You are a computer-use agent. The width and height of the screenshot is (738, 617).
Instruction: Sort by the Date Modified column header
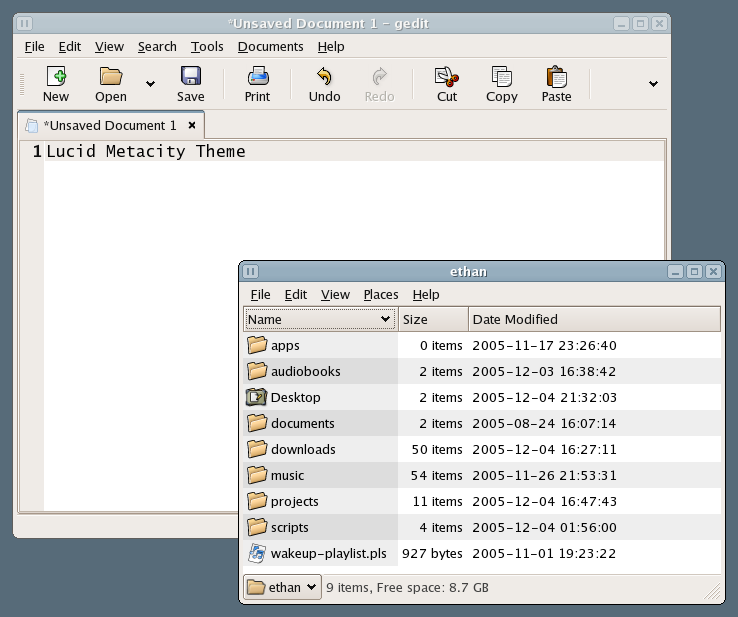tap(594, 320)
